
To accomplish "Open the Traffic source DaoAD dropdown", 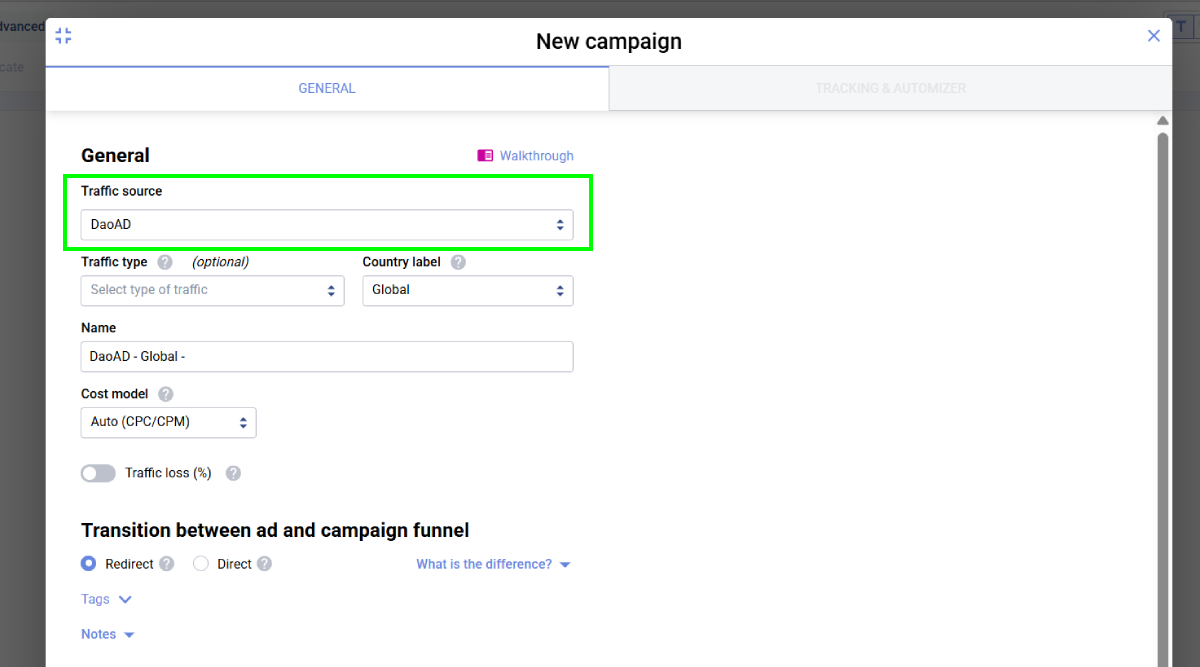I will (327, 225).
